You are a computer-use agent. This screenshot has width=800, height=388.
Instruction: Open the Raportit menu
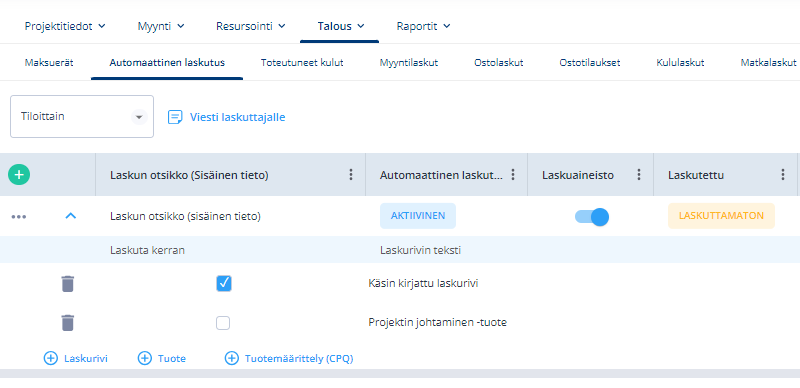pos(423,26)
